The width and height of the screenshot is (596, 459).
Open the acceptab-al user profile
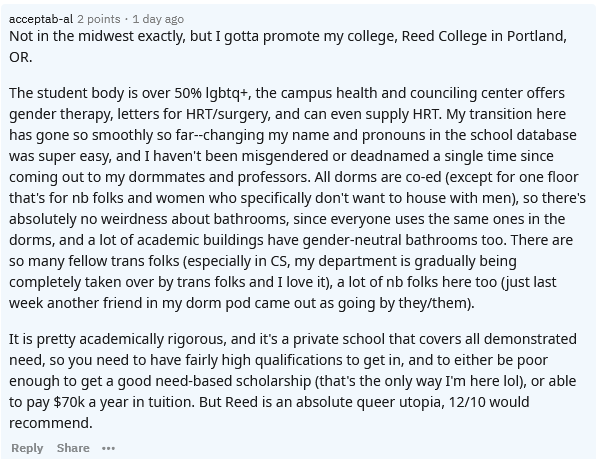[x=41, y=19]
